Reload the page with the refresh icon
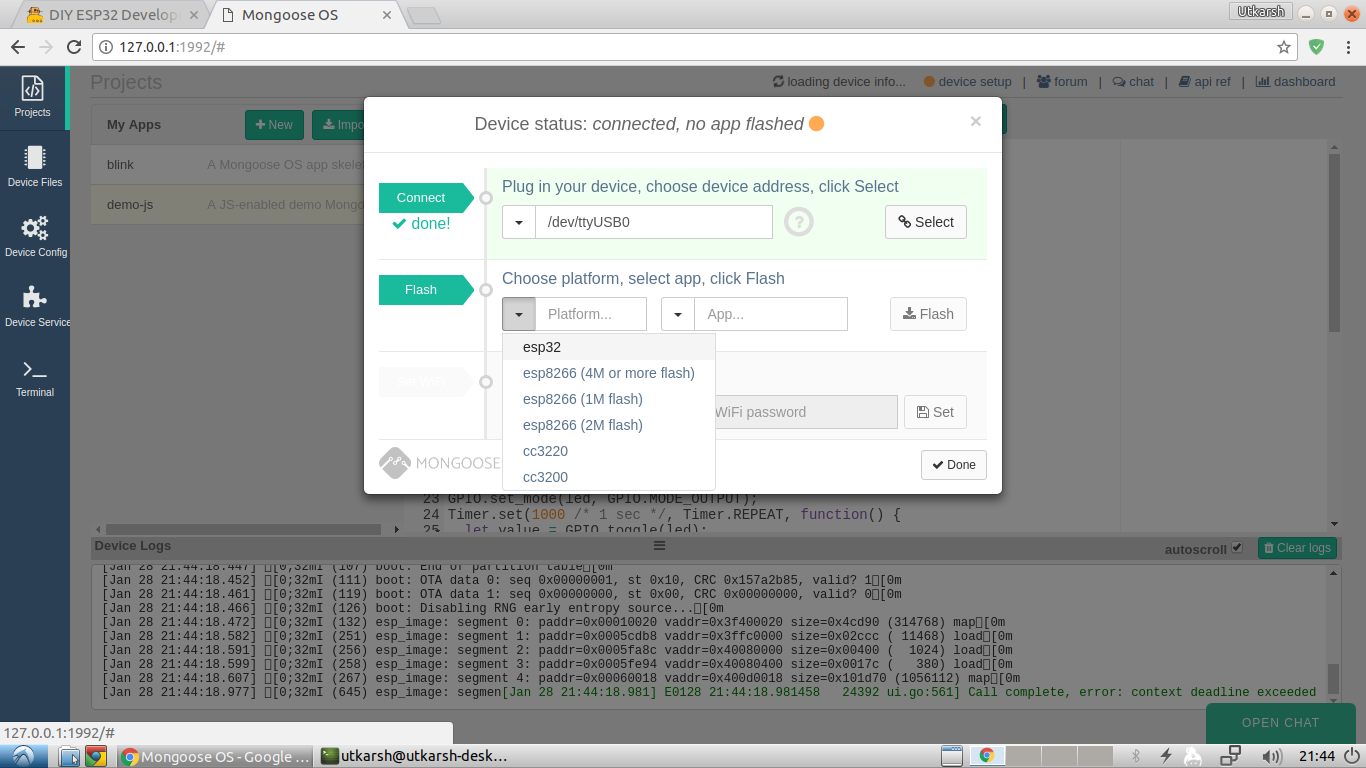This screenshot has height=768, width=1366. (x=73, y=47)
